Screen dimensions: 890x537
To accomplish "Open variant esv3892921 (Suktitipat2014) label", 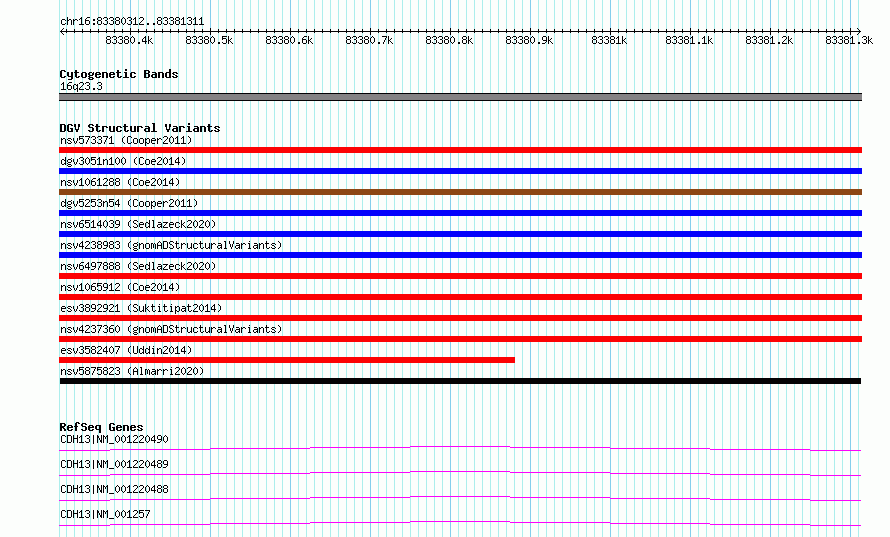I will pyautogui.click(x=141, y=308).
